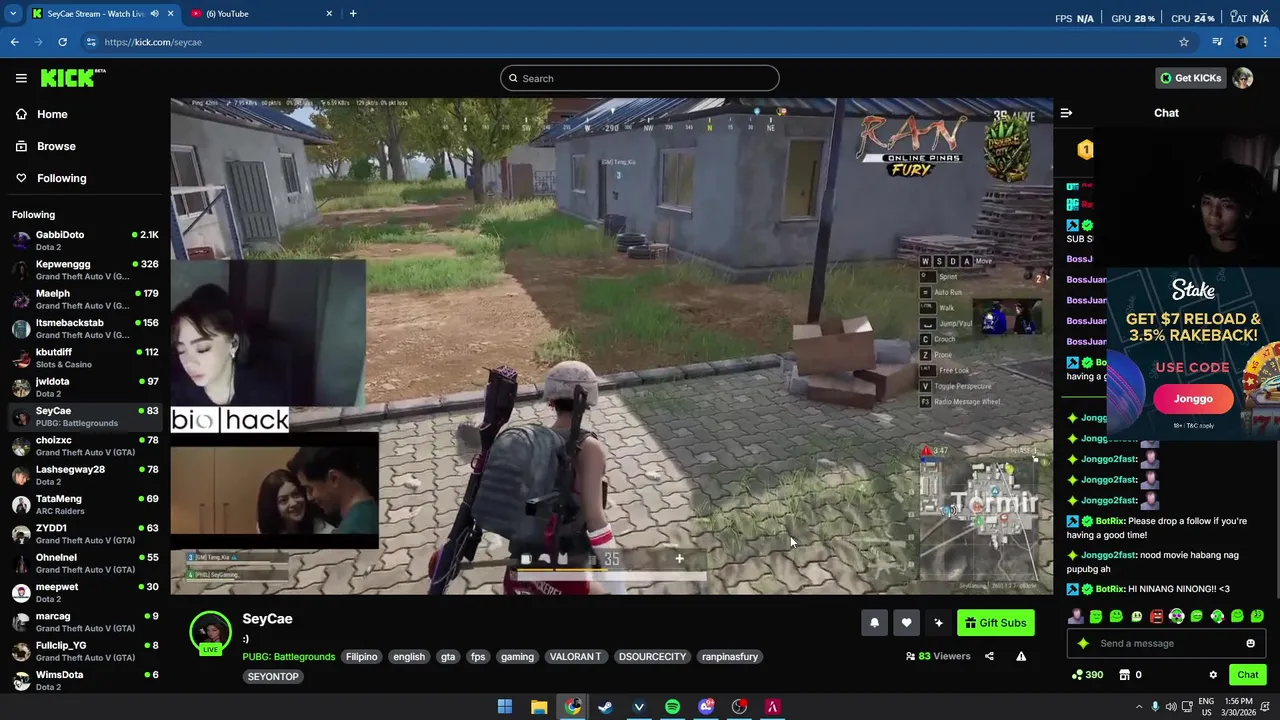
Task: Click the DSOURCECITY tag
Action: point(652,657)
